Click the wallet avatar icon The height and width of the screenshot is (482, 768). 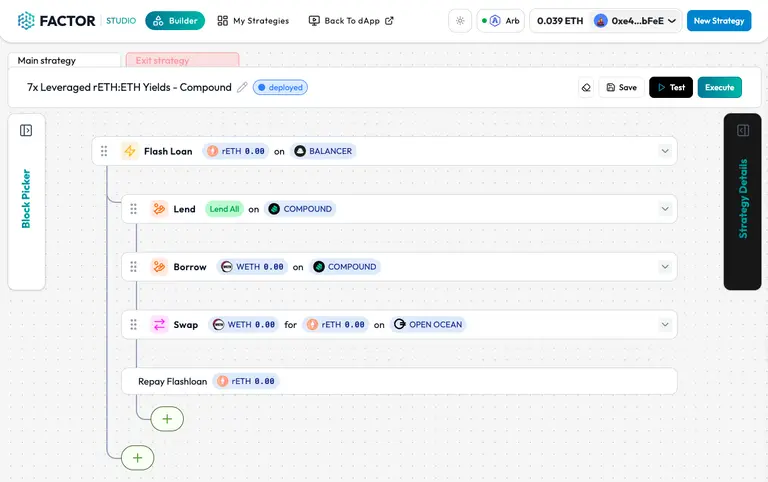600,21
